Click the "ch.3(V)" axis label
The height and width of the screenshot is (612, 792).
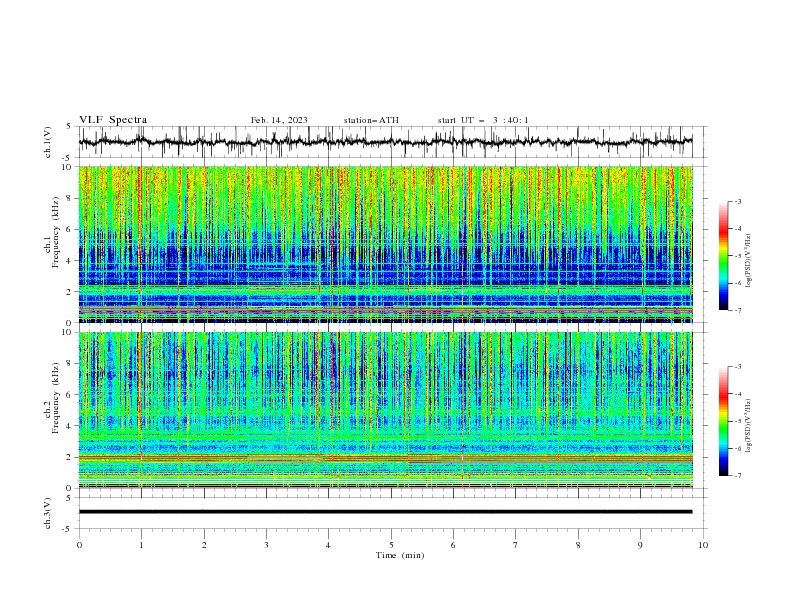(48, 513)
